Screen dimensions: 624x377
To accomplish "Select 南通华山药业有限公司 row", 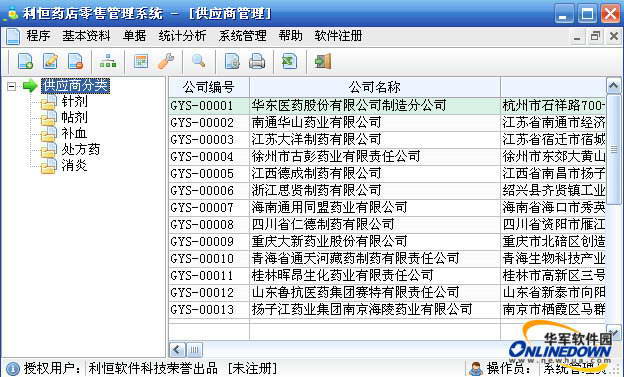I will tap(387, 123).
